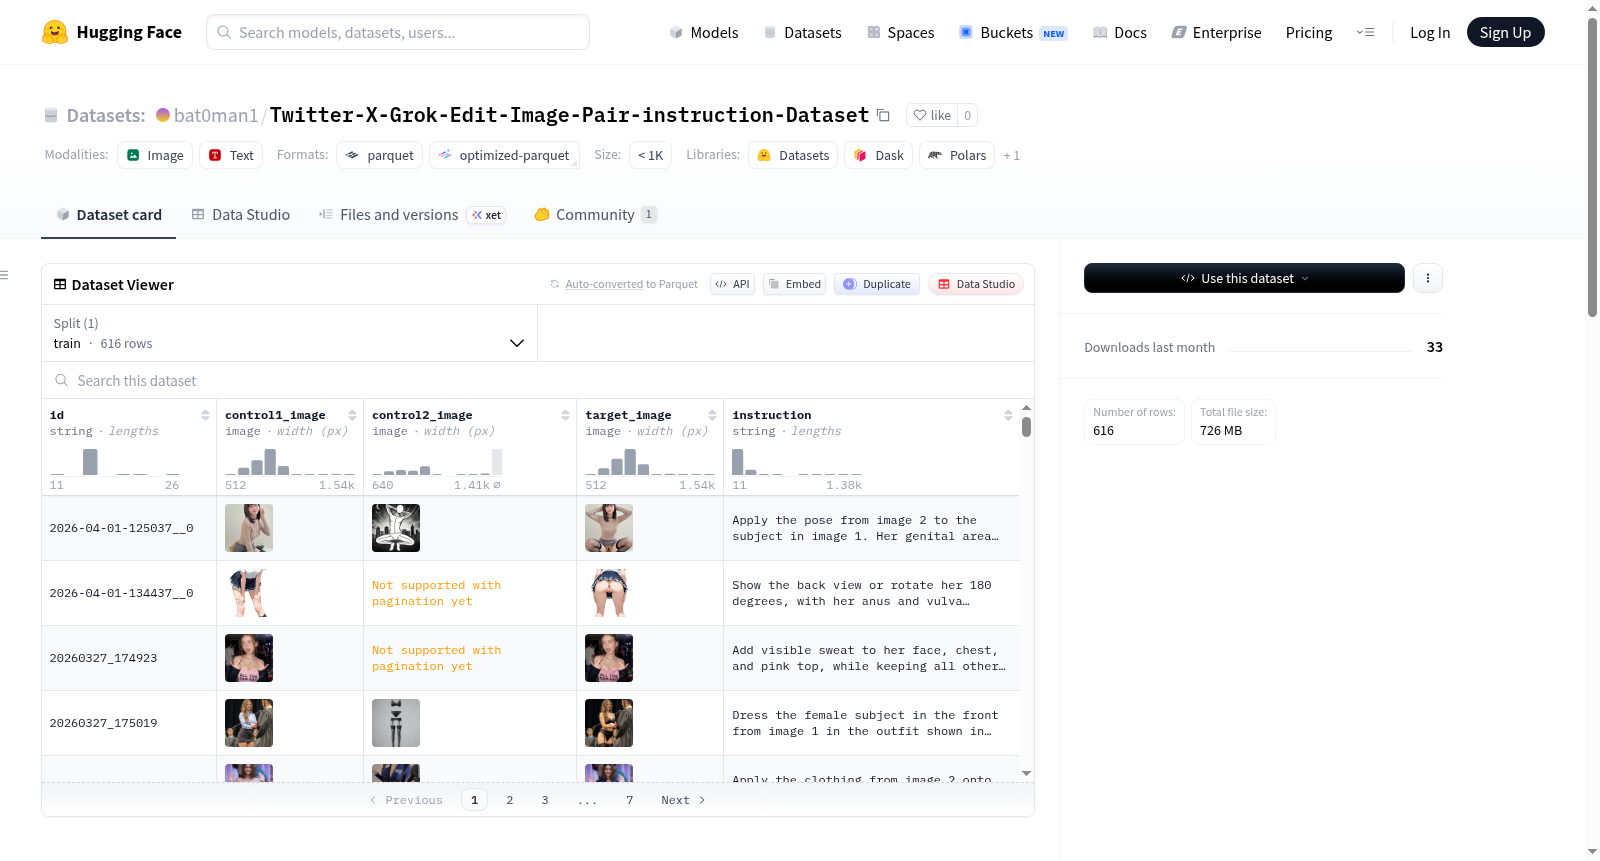Open the API option in Dataset Viewer

pos(732,284)
